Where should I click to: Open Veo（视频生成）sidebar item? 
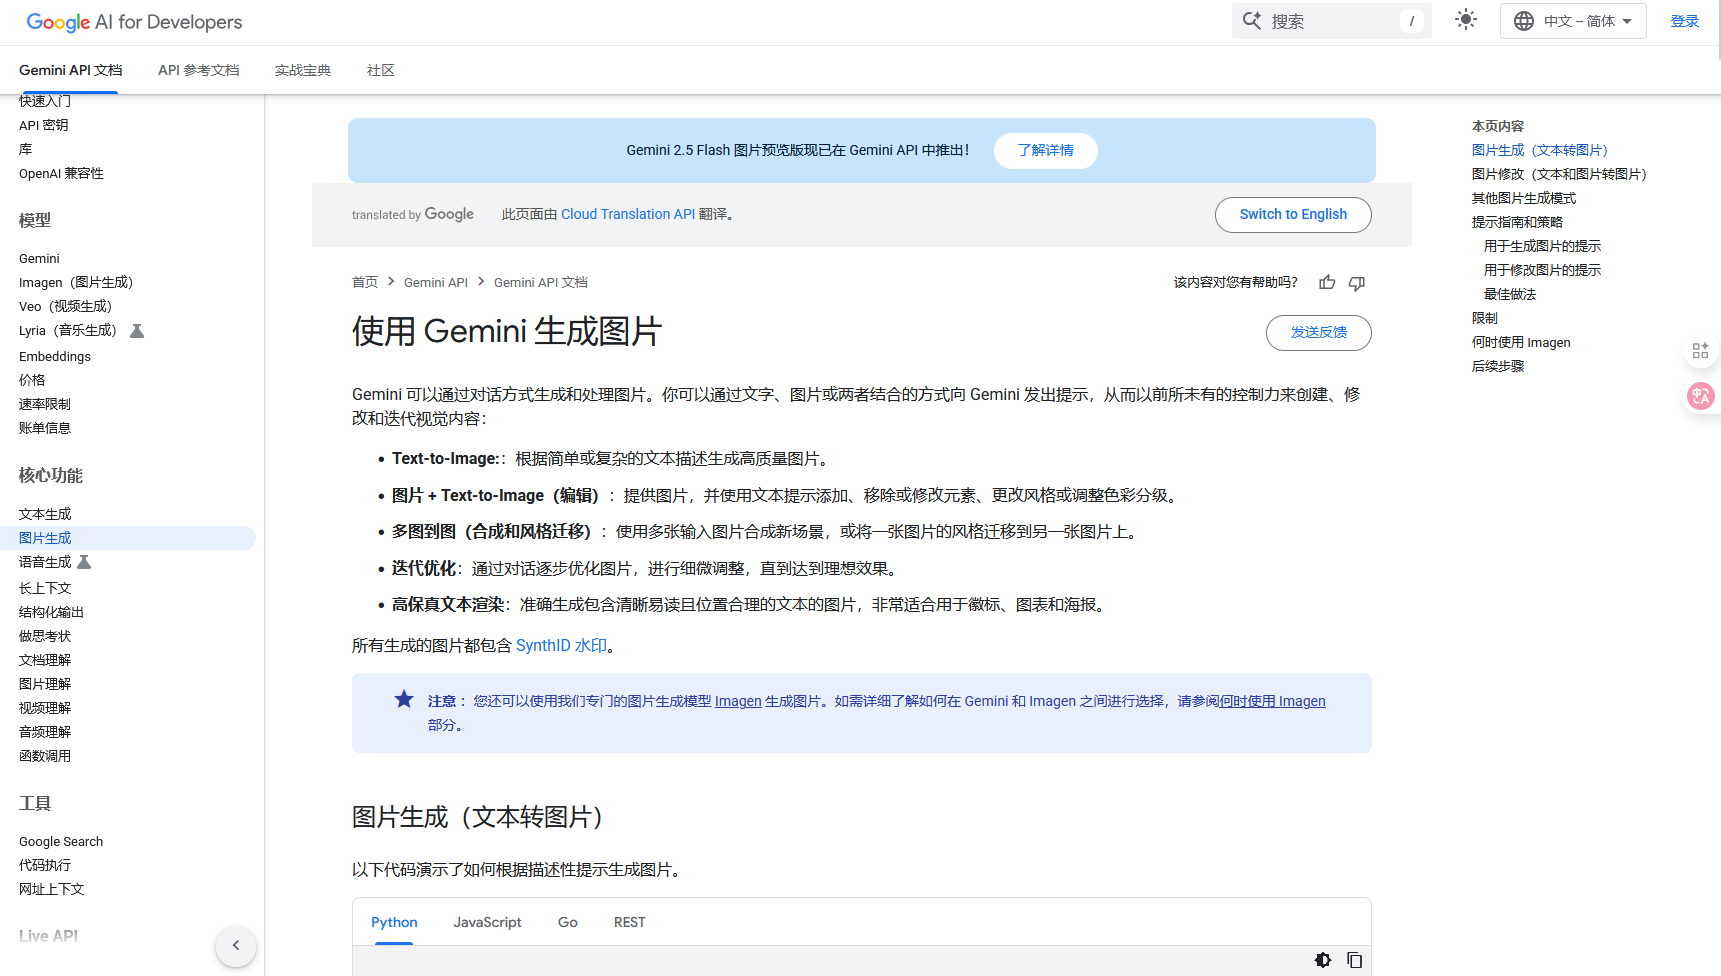[66, 306]
